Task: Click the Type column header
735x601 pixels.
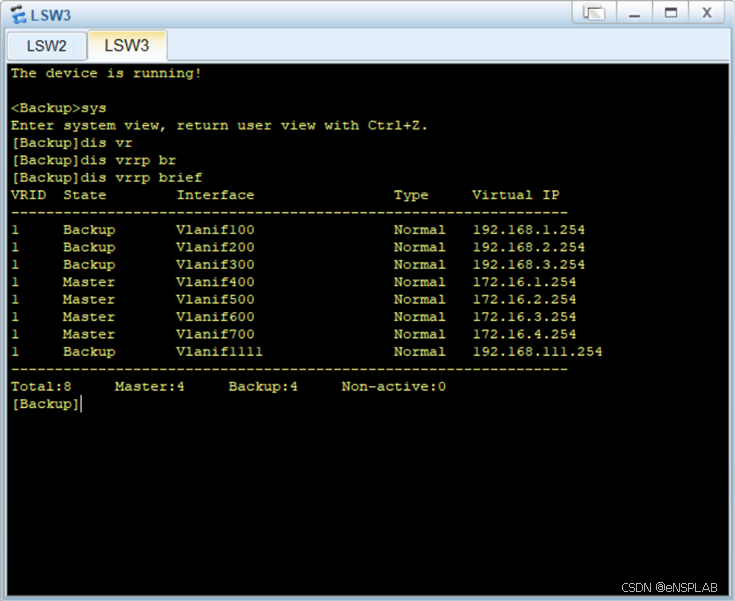Action: (411, 195)
